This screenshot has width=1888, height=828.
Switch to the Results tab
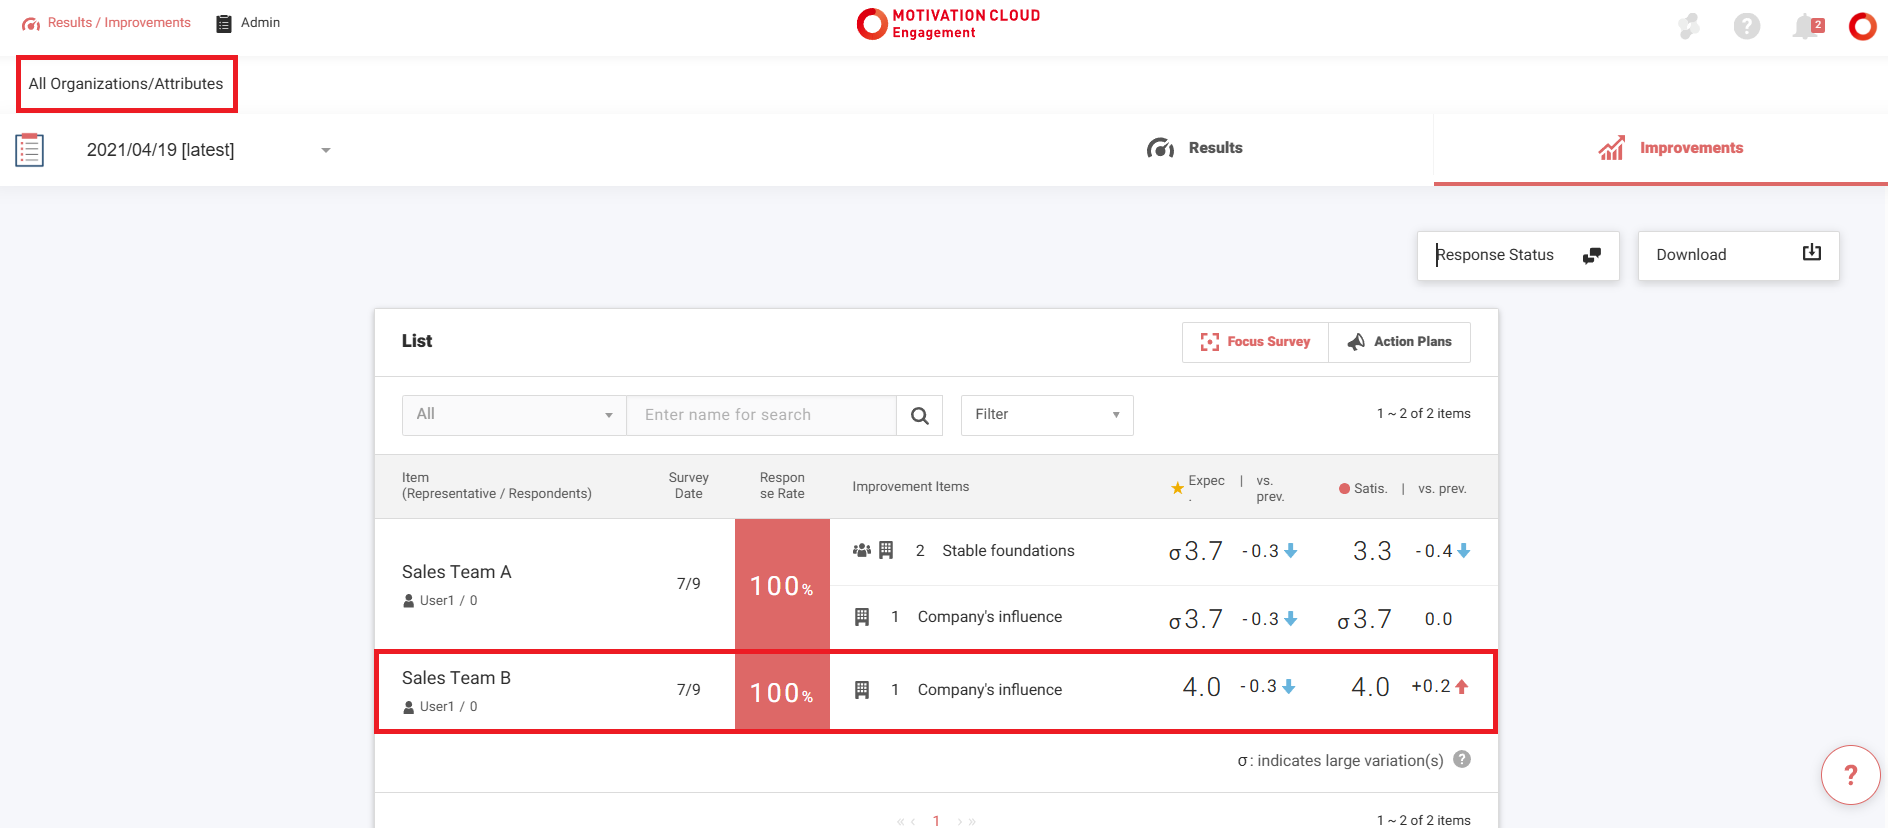[x=1195, y=148]
